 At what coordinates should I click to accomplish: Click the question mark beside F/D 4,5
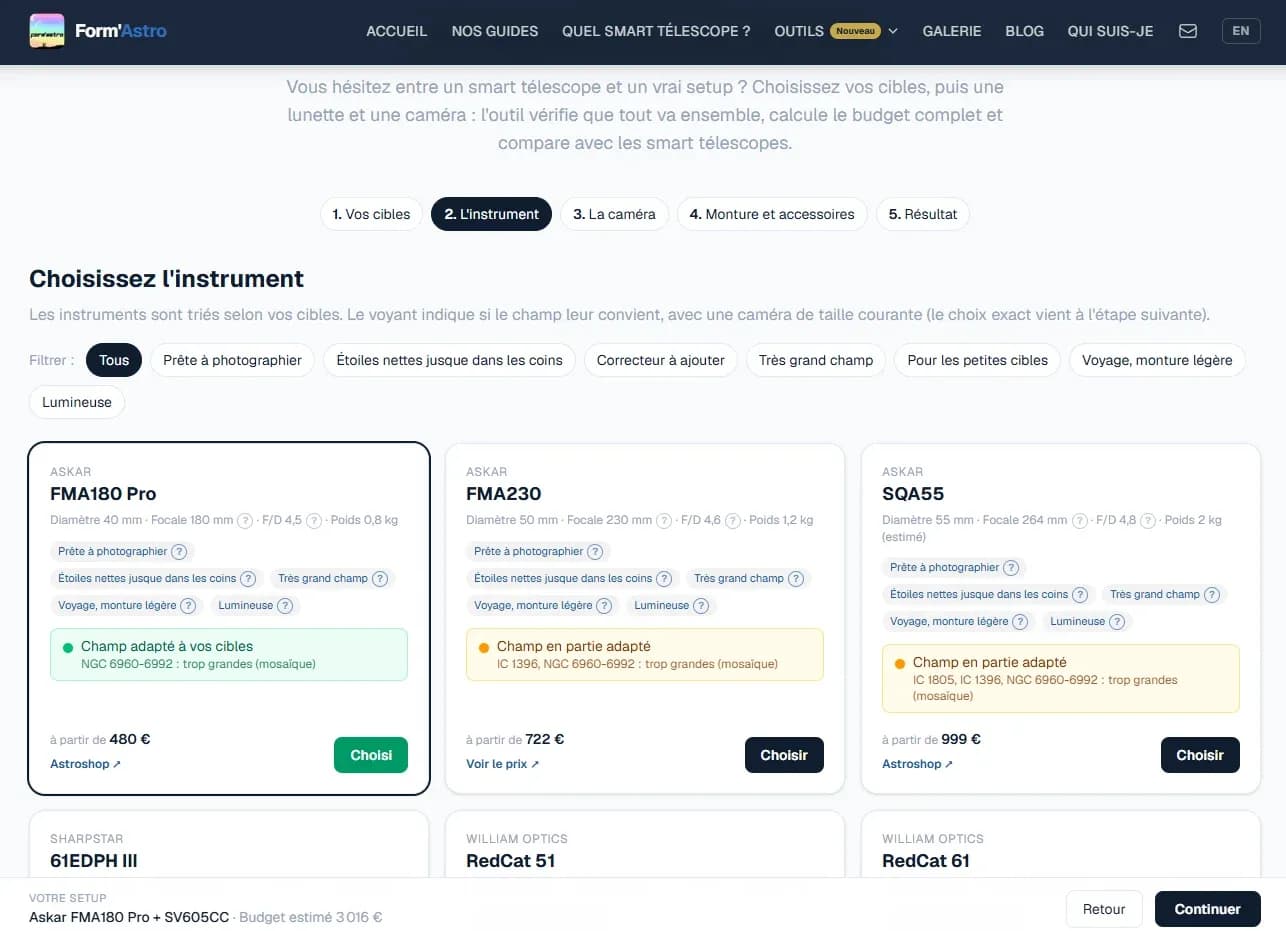coord(313,520)
